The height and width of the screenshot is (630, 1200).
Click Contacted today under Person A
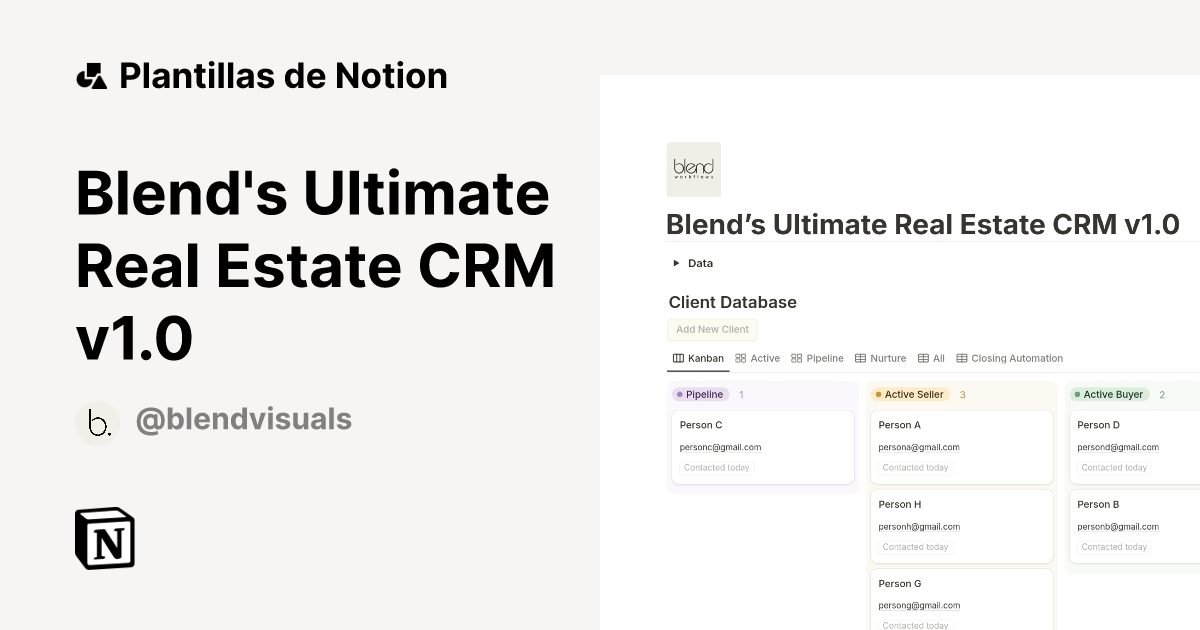pos(915,467)
